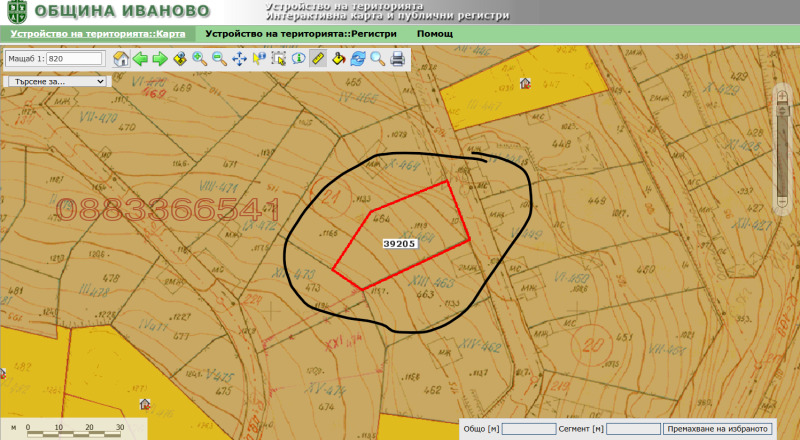
Task: Click the 'Устройство на територията::Карта' link
Action: (x=98, y=34)
